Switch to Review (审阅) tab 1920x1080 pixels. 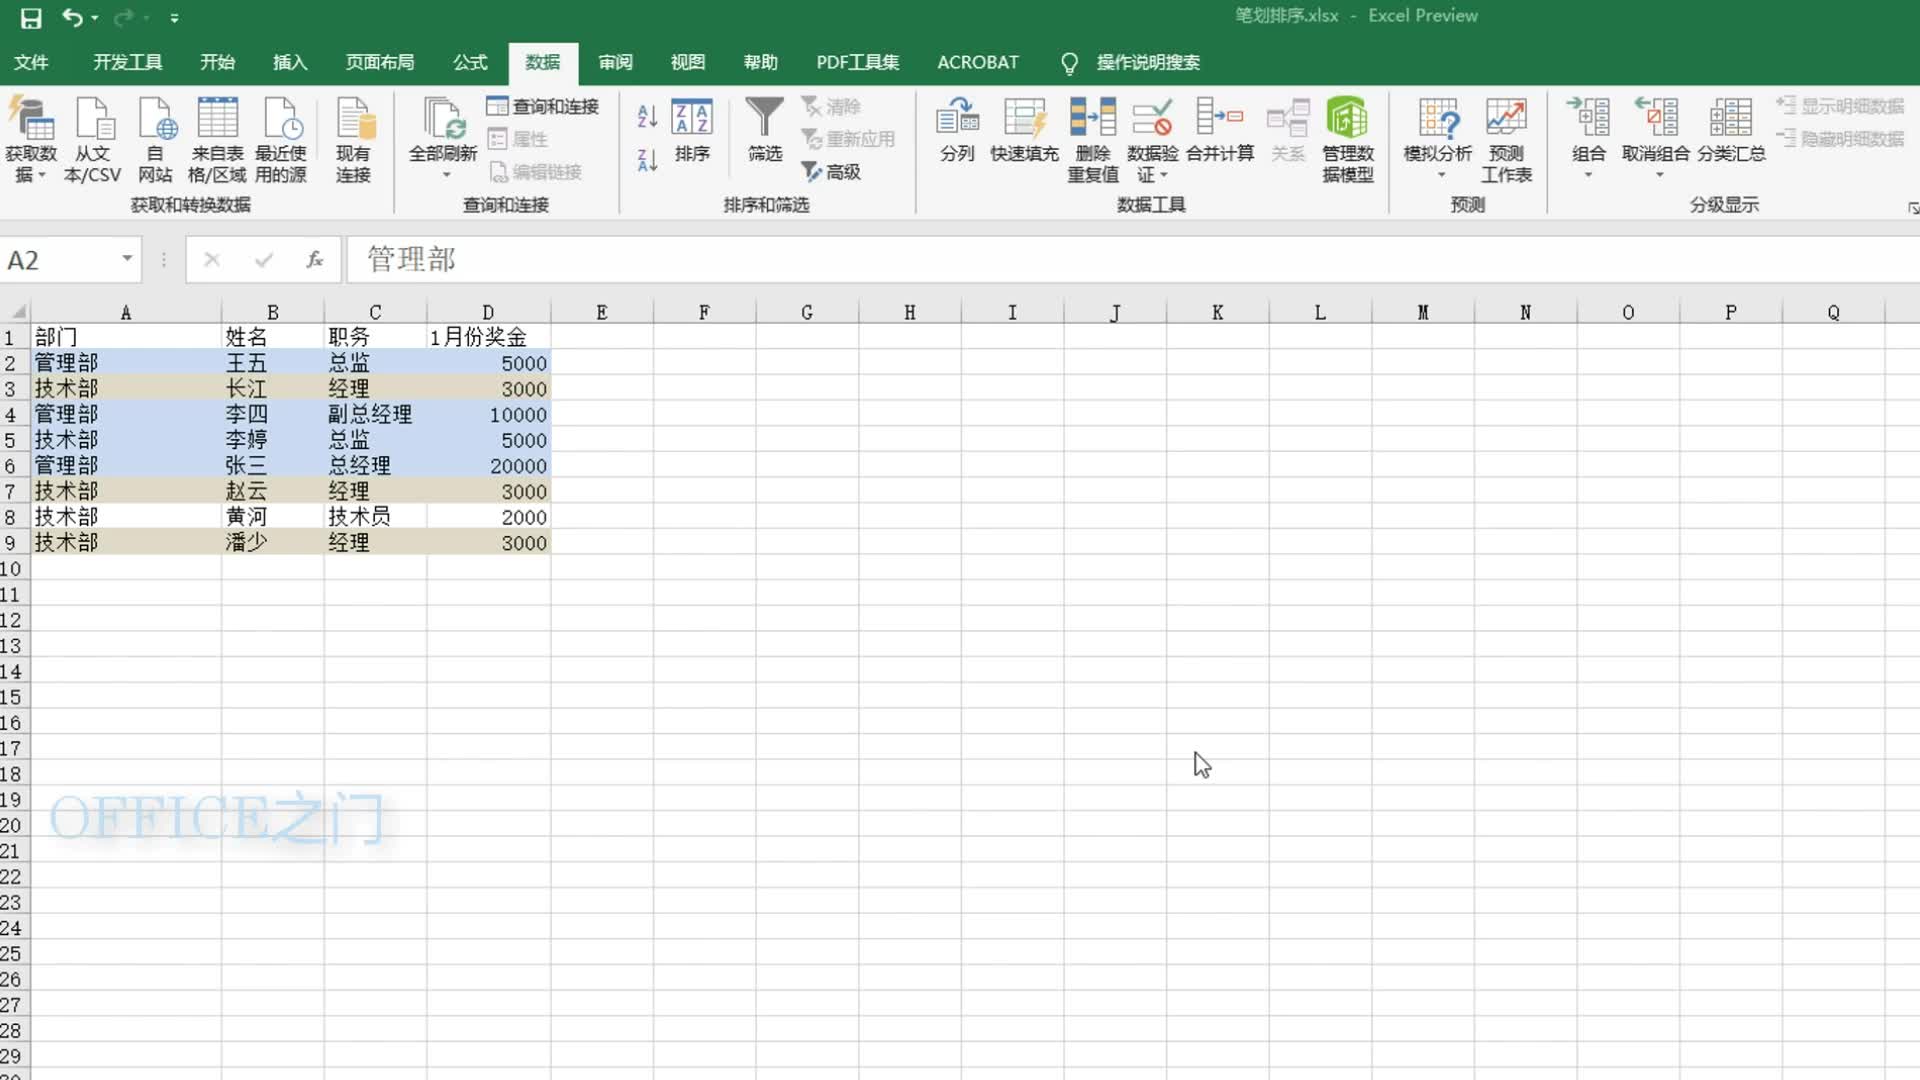point(615,62)
